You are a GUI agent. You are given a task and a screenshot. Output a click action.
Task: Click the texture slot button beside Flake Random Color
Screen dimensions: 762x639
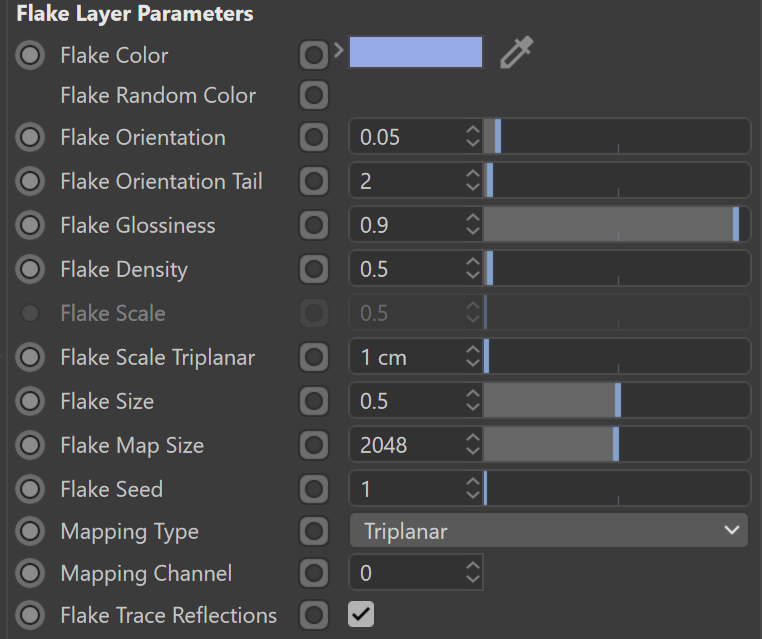point(313,95)
